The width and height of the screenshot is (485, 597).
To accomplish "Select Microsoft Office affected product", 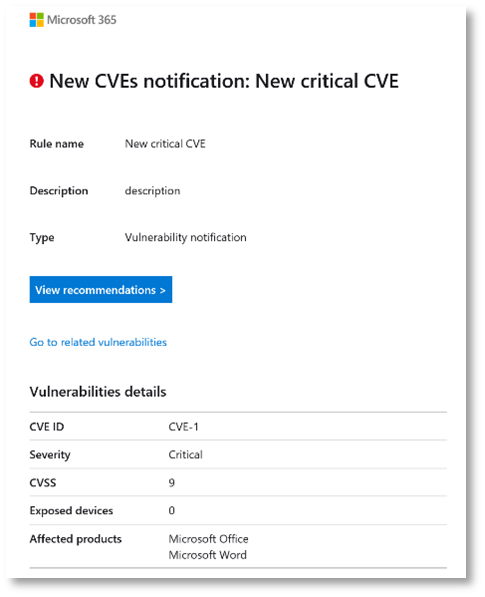I will (209, 539).
